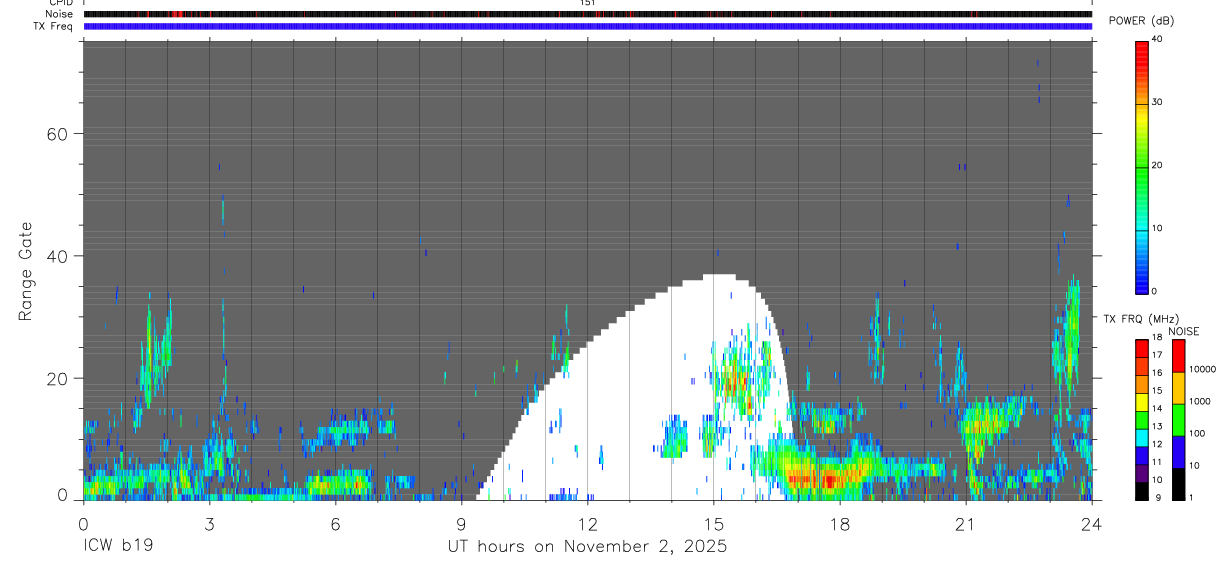Click the 12 tick on the UT hours axis
1228x567 pixels.
pyautogui.click(x=587, y=524)
